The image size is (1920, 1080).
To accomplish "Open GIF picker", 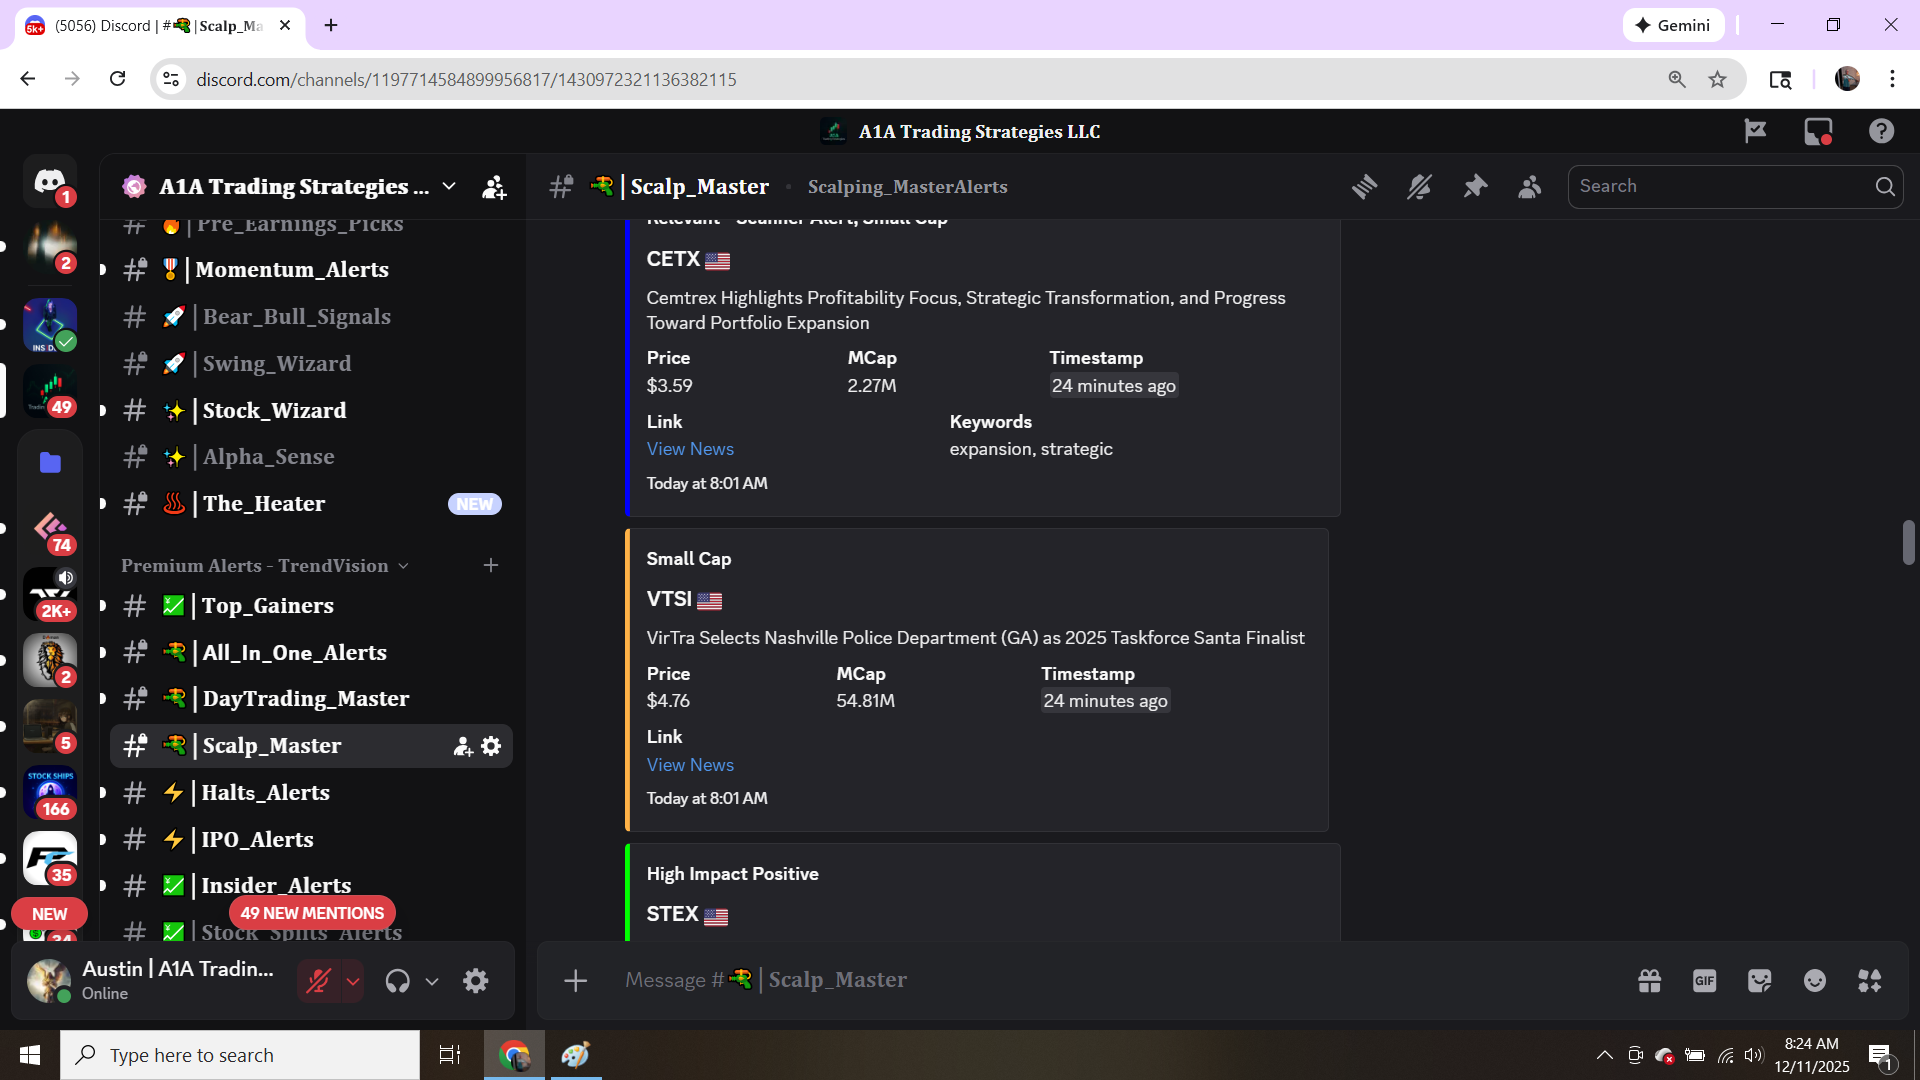I will [1705, 981].
